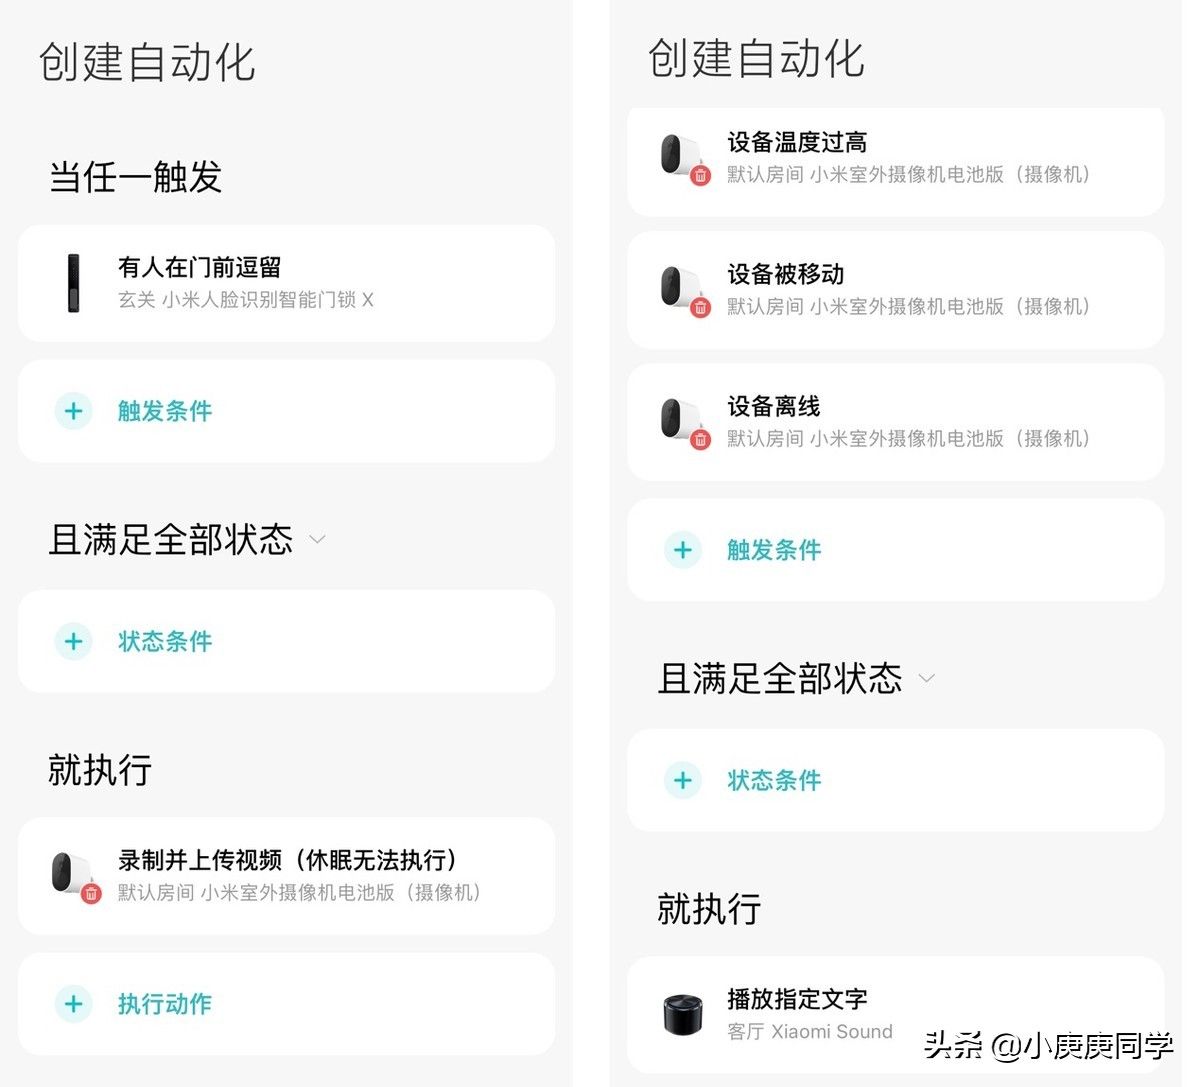The image size is (1200, 1087).
Task: Add 状态条件 on the right panel
Action: pos(896,780)
